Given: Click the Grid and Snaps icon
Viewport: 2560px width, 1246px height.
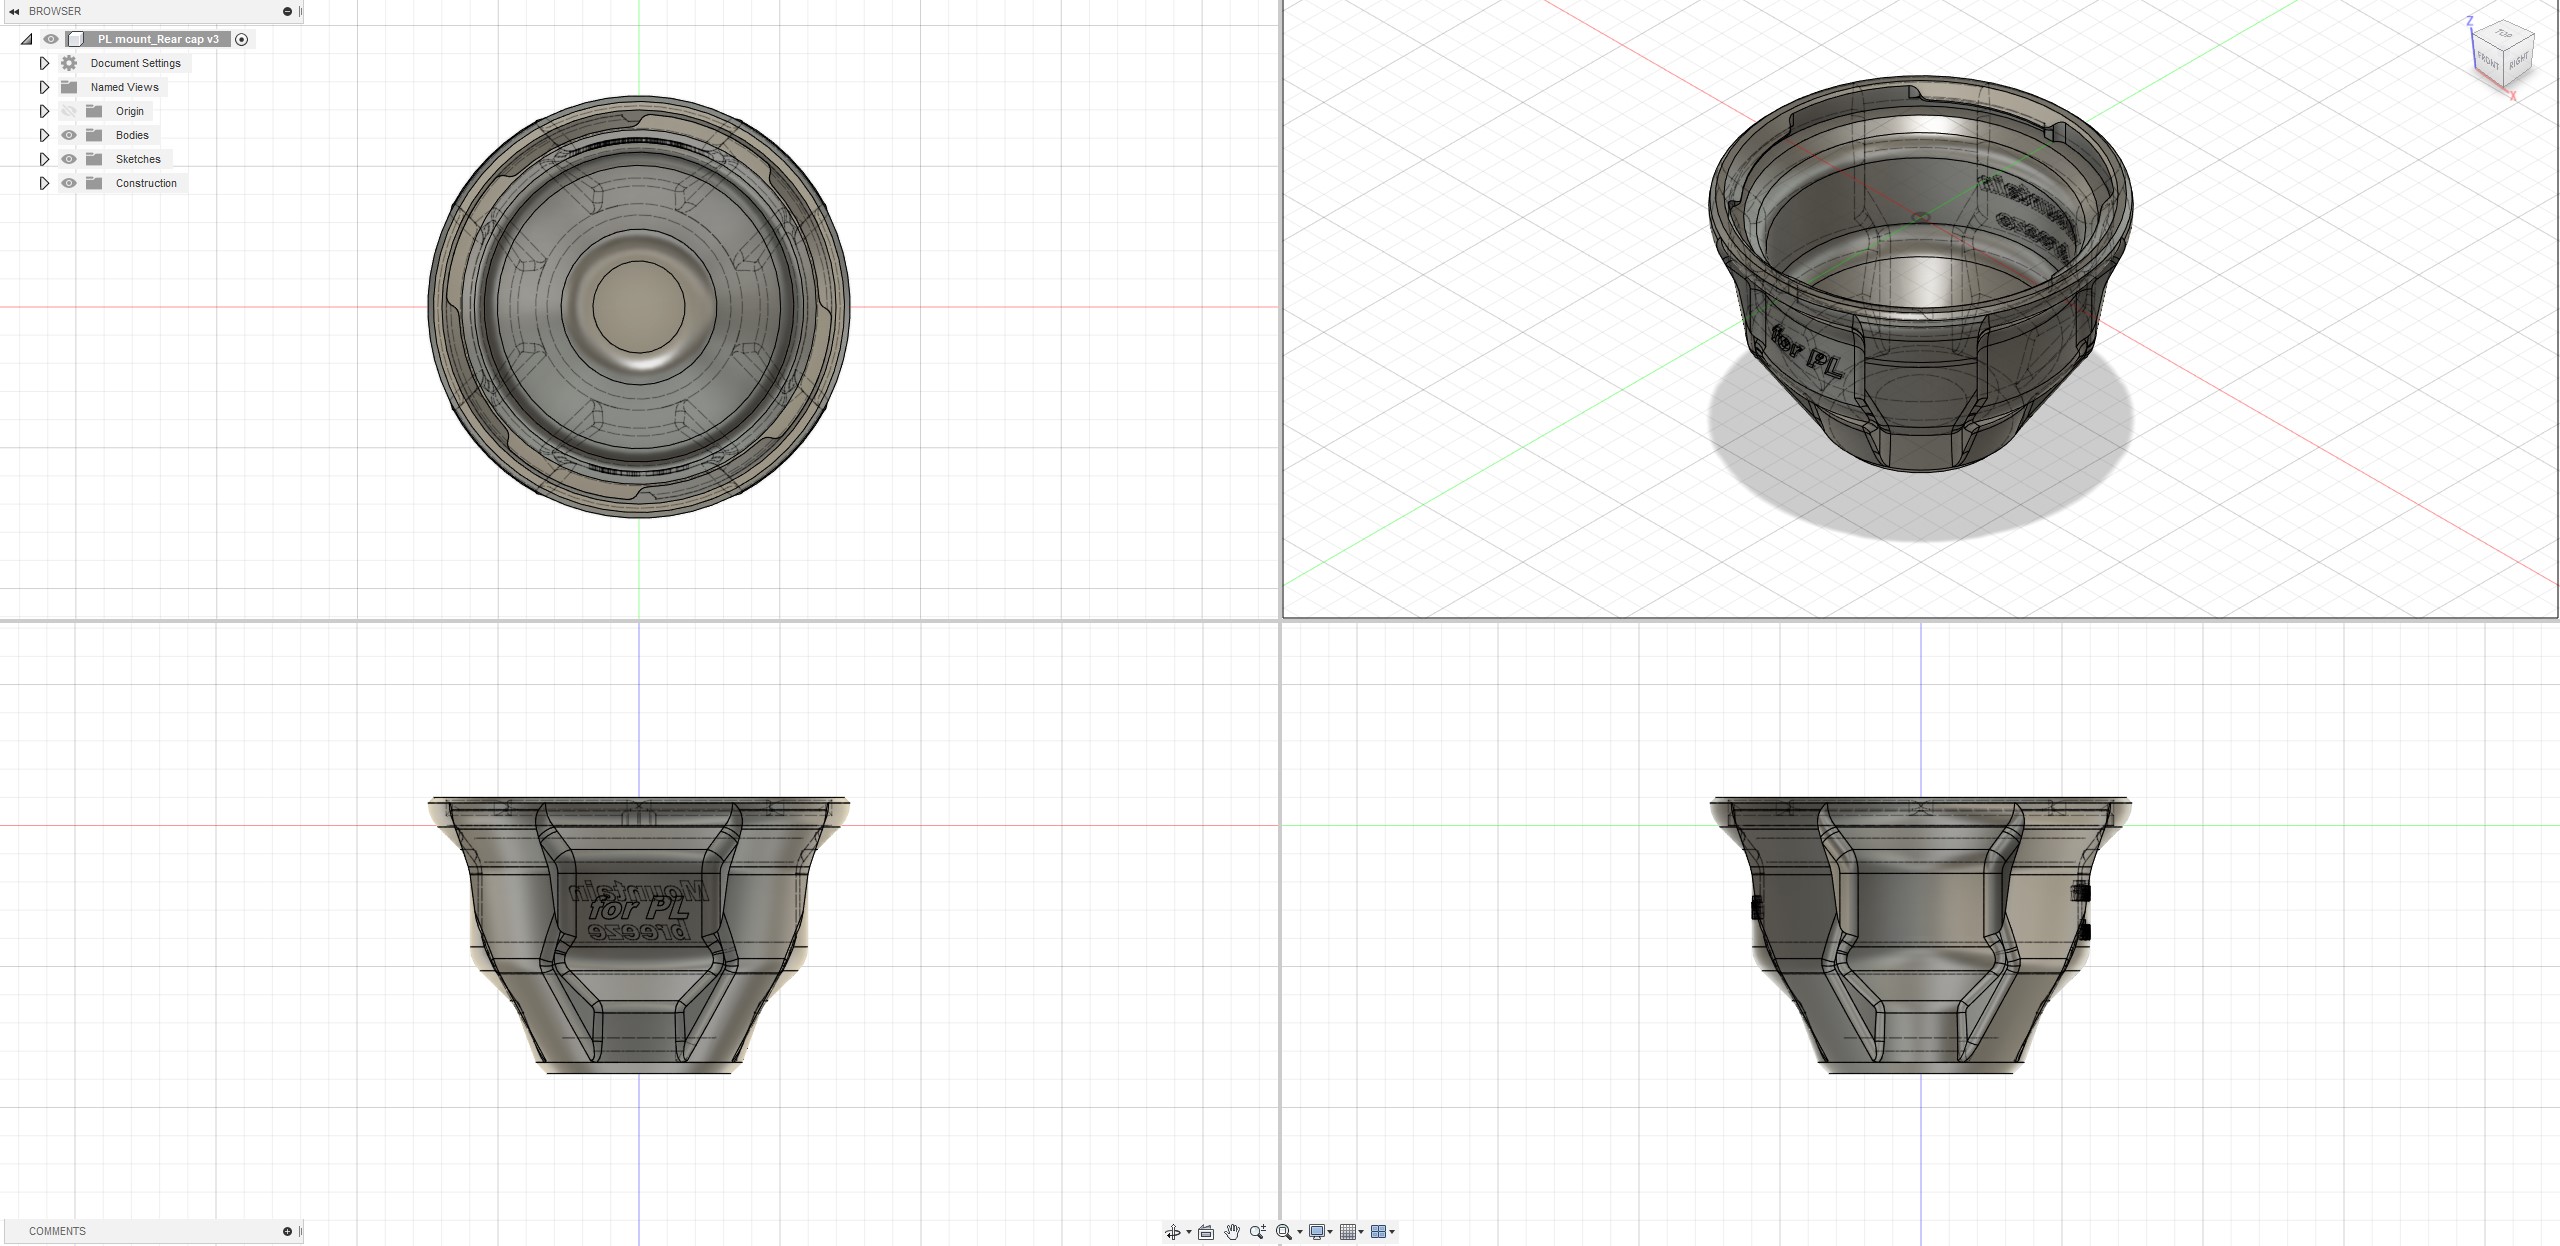Looking at the screenshot, I should (x=1348, y=1232).
